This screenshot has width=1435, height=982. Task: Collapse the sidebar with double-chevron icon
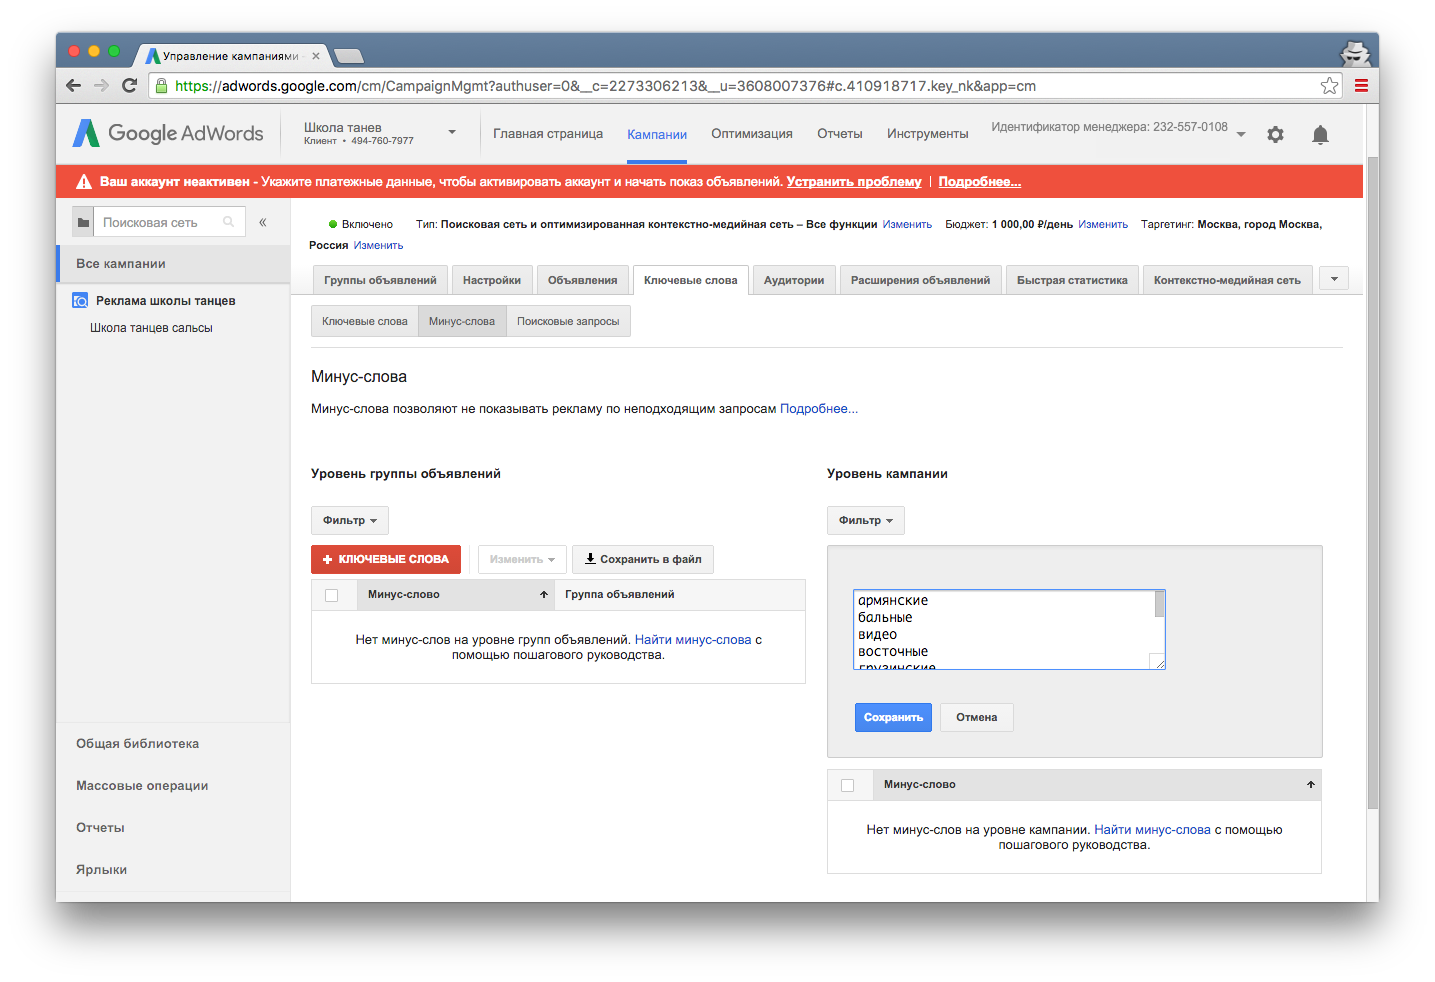263,222
